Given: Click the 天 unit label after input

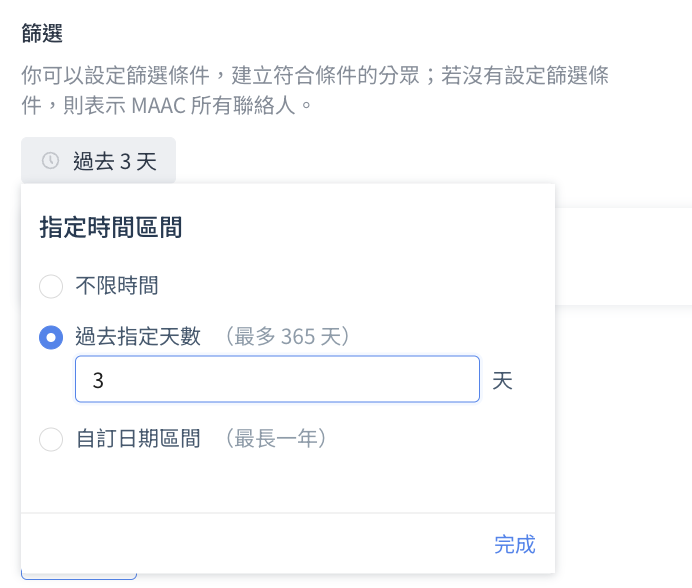Looking at the screenshot, I should click(x=502, y=381).
